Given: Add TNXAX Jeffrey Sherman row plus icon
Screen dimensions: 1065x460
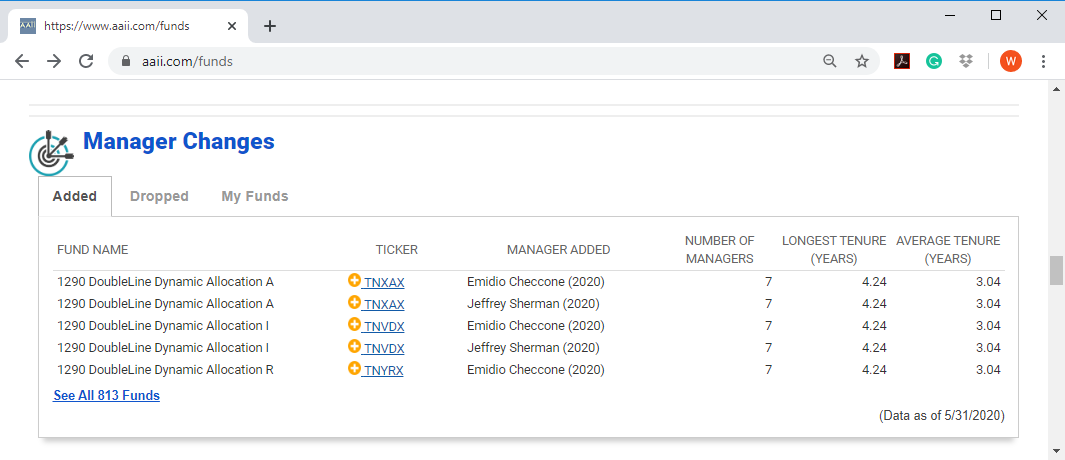Looking at the screenshot, I should (x=354, y=302).
